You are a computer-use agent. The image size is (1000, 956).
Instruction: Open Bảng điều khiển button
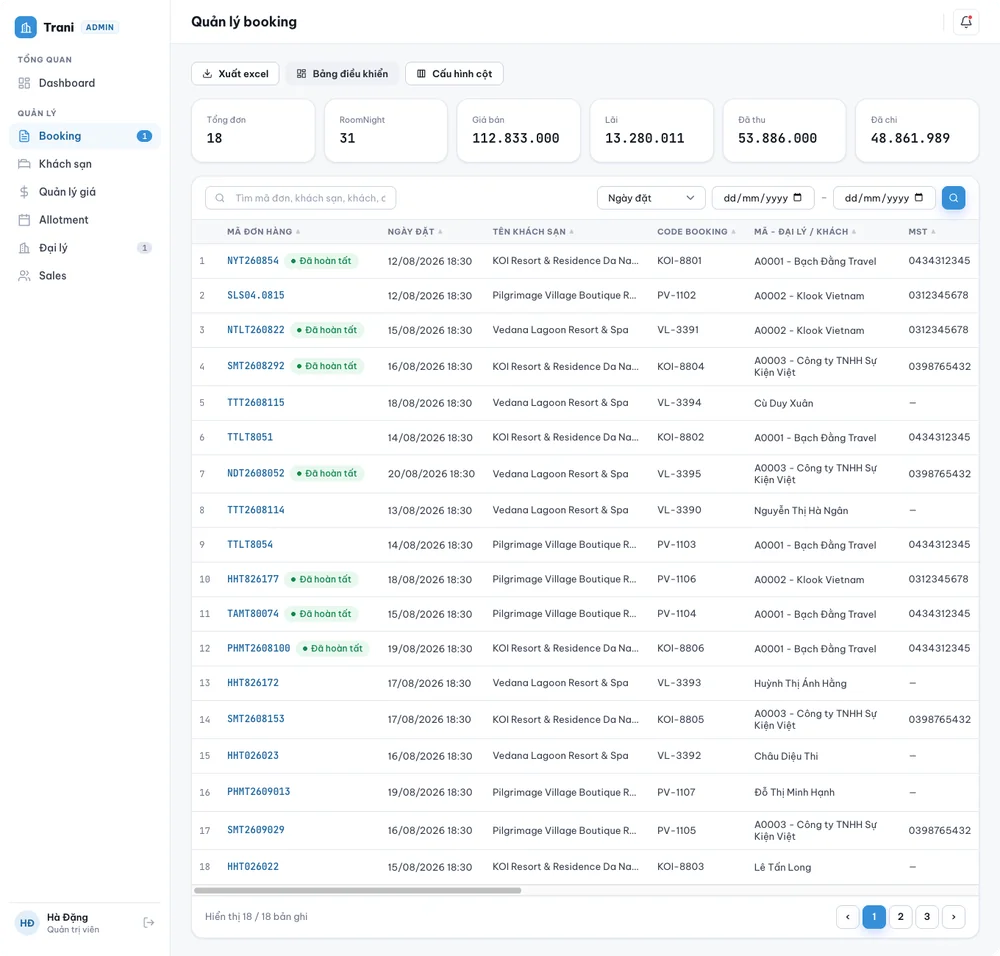click(342, 73)
